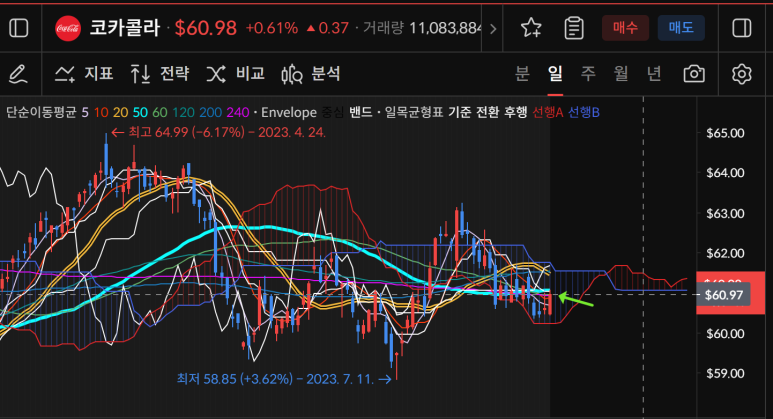Click the ▲0.37 price change value
773x419 pixels.
[327, 28]
